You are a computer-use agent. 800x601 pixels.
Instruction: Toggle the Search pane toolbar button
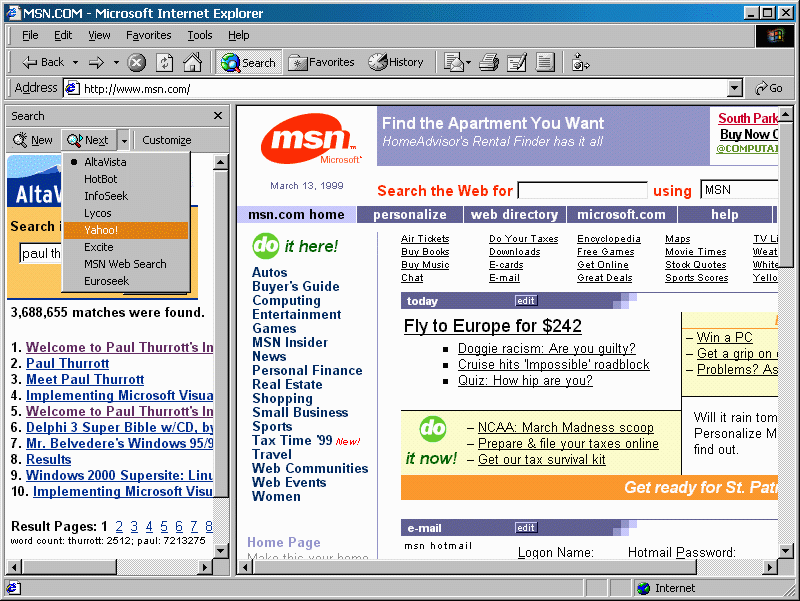(248, 62)
